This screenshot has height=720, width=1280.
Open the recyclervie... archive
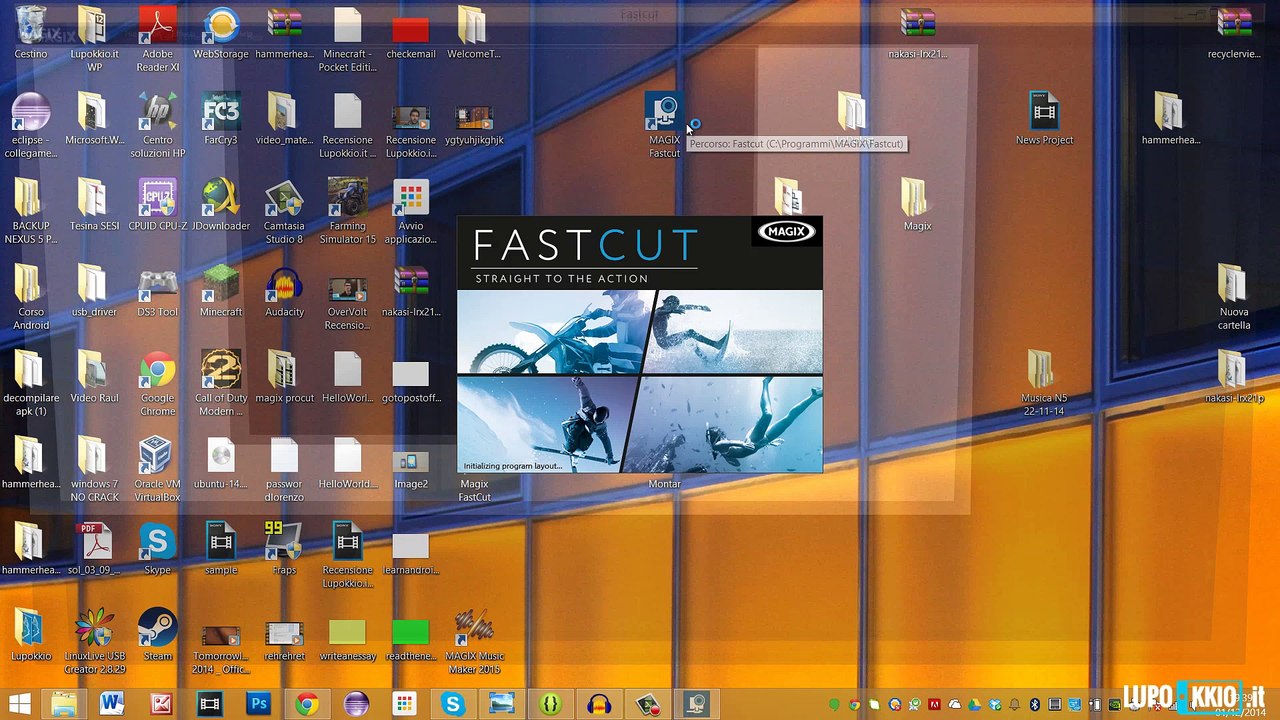pos(1234,32)
